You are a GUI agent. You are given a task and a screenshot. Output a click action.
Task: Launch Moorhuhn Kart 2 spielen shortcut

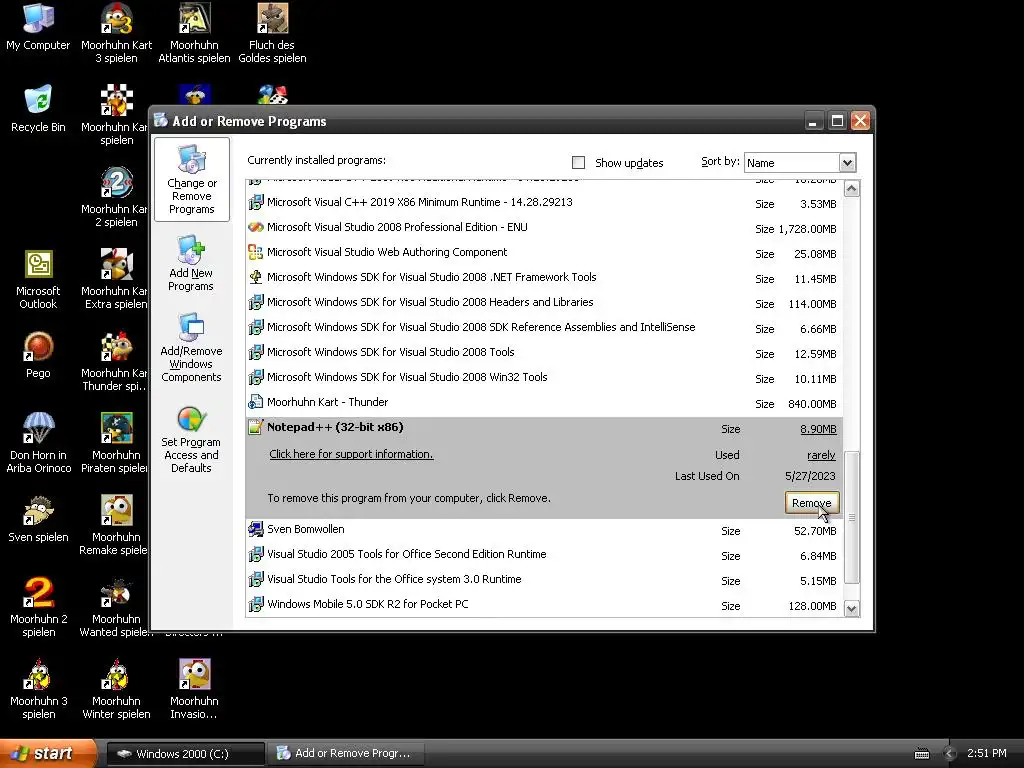pyautogui.click(x=115, y=197)
